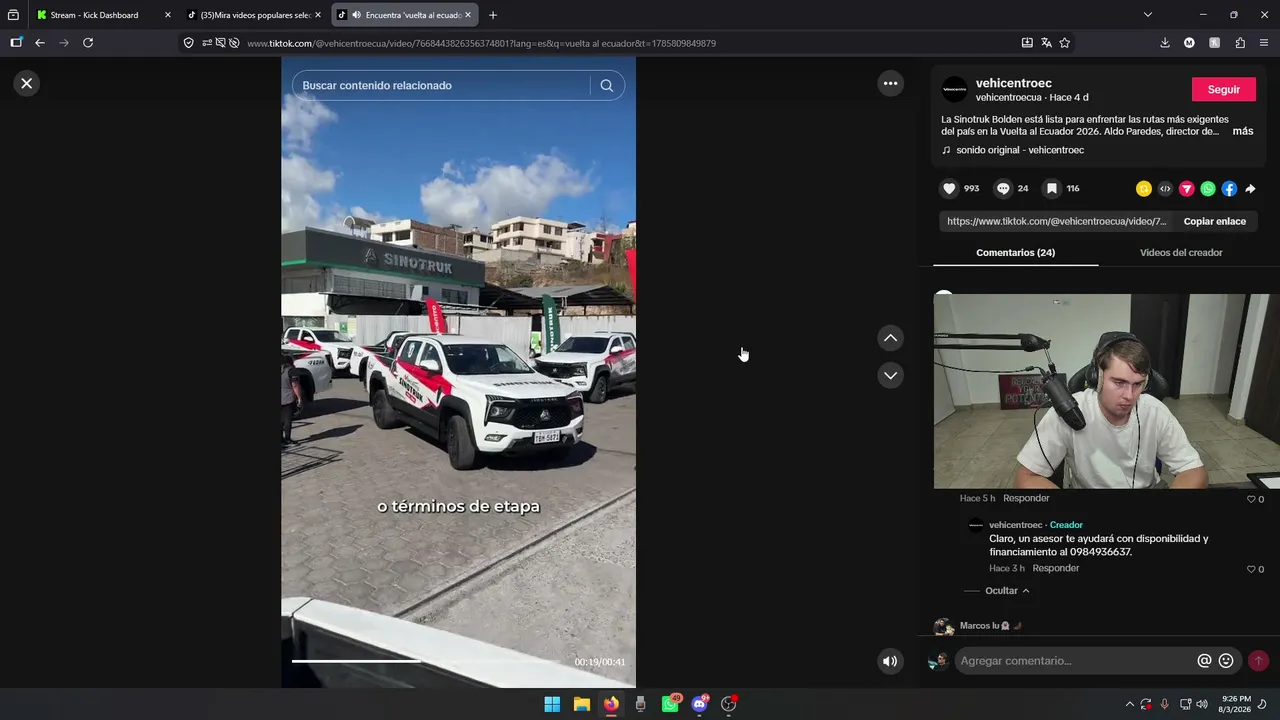The width and height of the screenshot is (1280, 720).
Task: Switch to 'Comentarios (24)' tab
Action: click(x=1015, y=253)
